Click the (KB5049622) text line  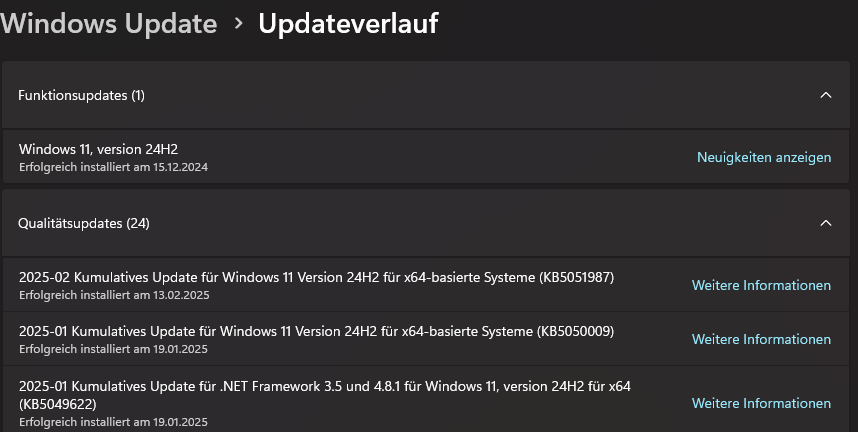click(x=57, y=404)
